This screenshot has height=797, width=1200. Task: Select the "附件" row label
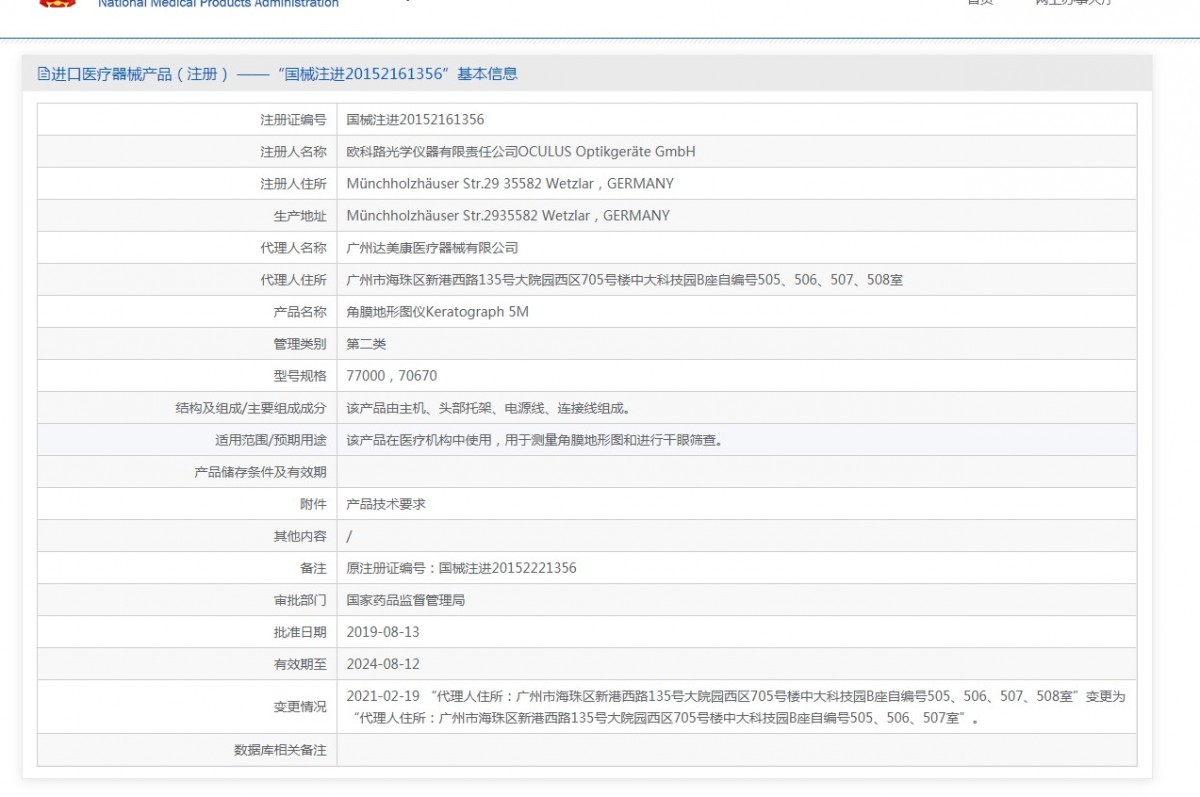[313, 504]
